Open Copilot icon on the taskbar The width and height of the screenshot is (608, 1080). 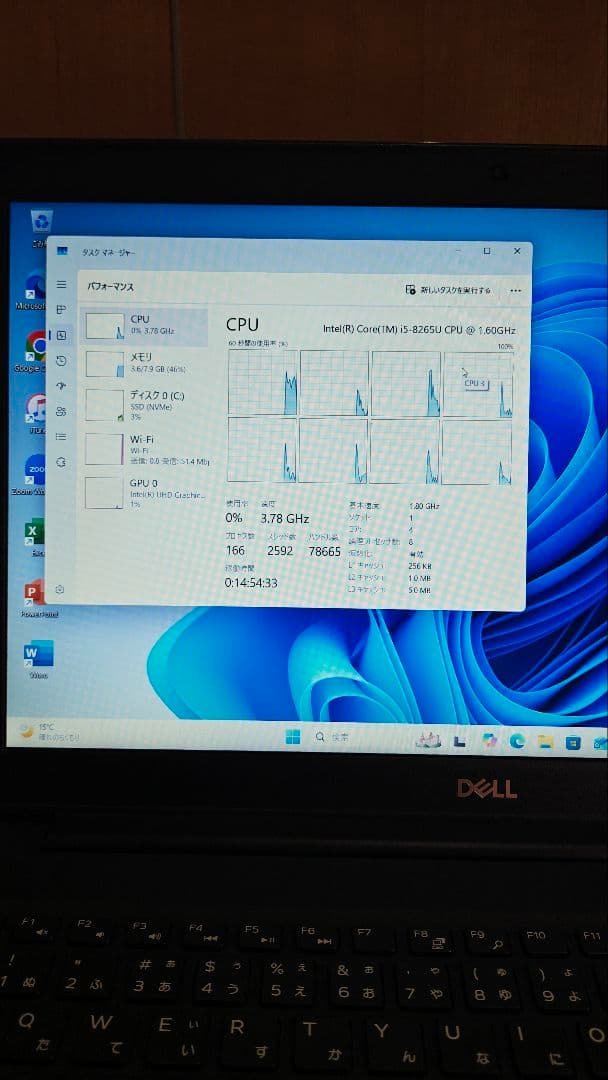click(490, 740)
